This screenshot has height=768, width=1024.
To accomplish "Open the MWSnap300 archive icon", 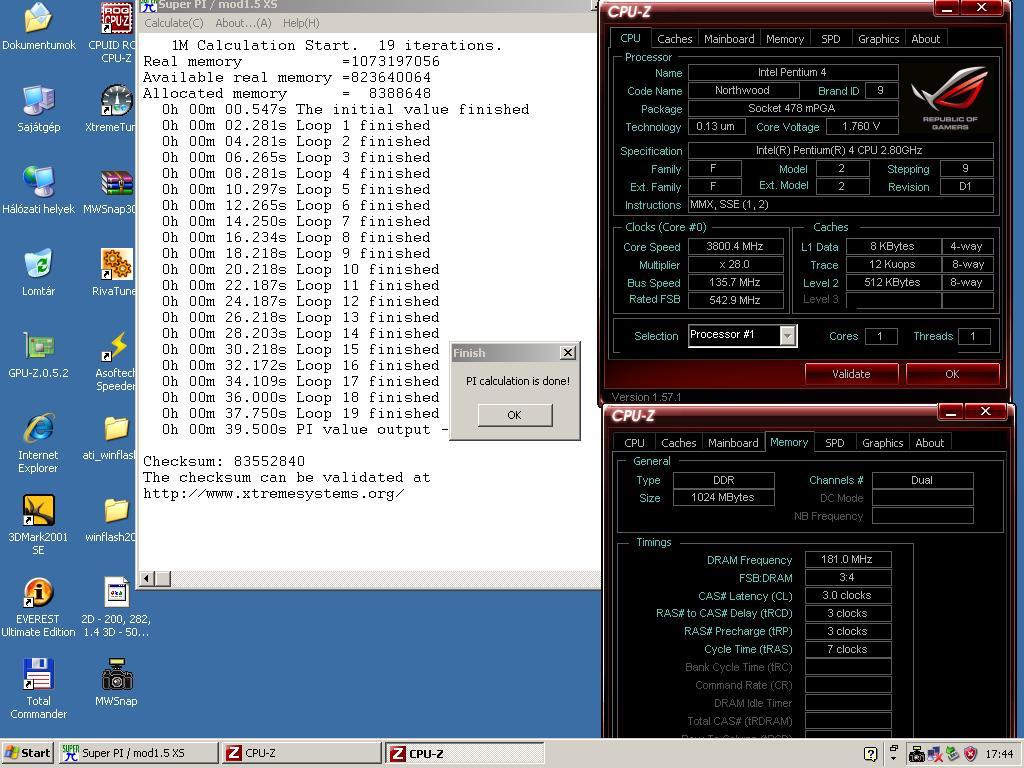I will (116, 182).
